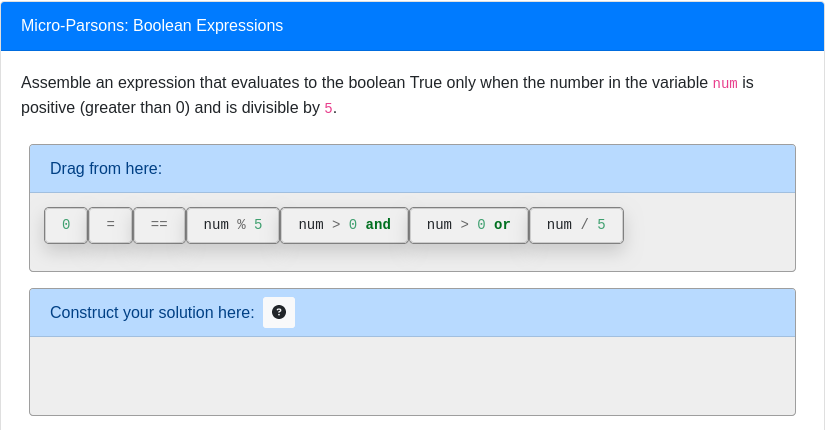
Task: Click the question mark help icon
Action: [x=279, y=312]
